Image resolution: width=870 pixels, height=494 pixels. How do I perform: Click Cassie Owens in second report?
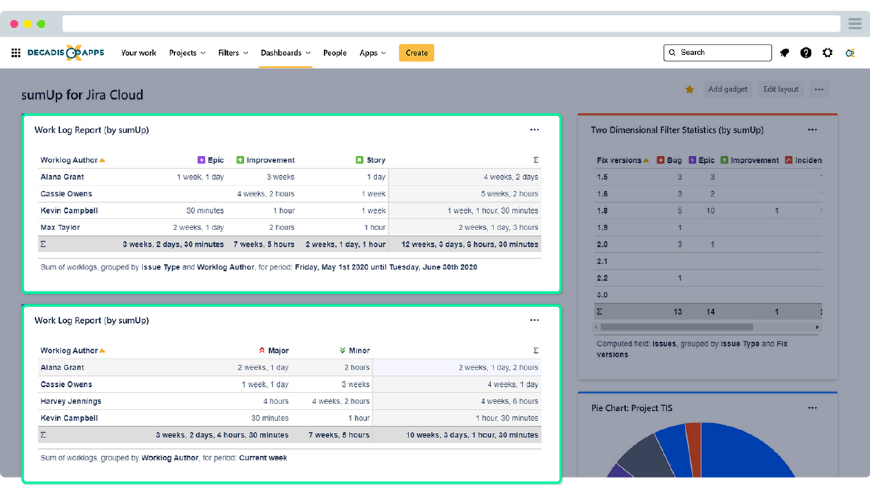point(66,384)
